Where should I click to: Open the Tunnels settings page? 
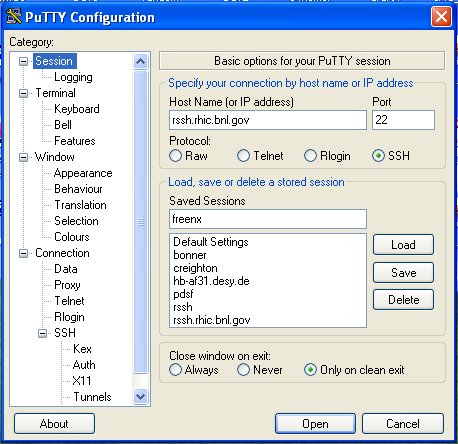pyautogui.click(x=92, y=397)
